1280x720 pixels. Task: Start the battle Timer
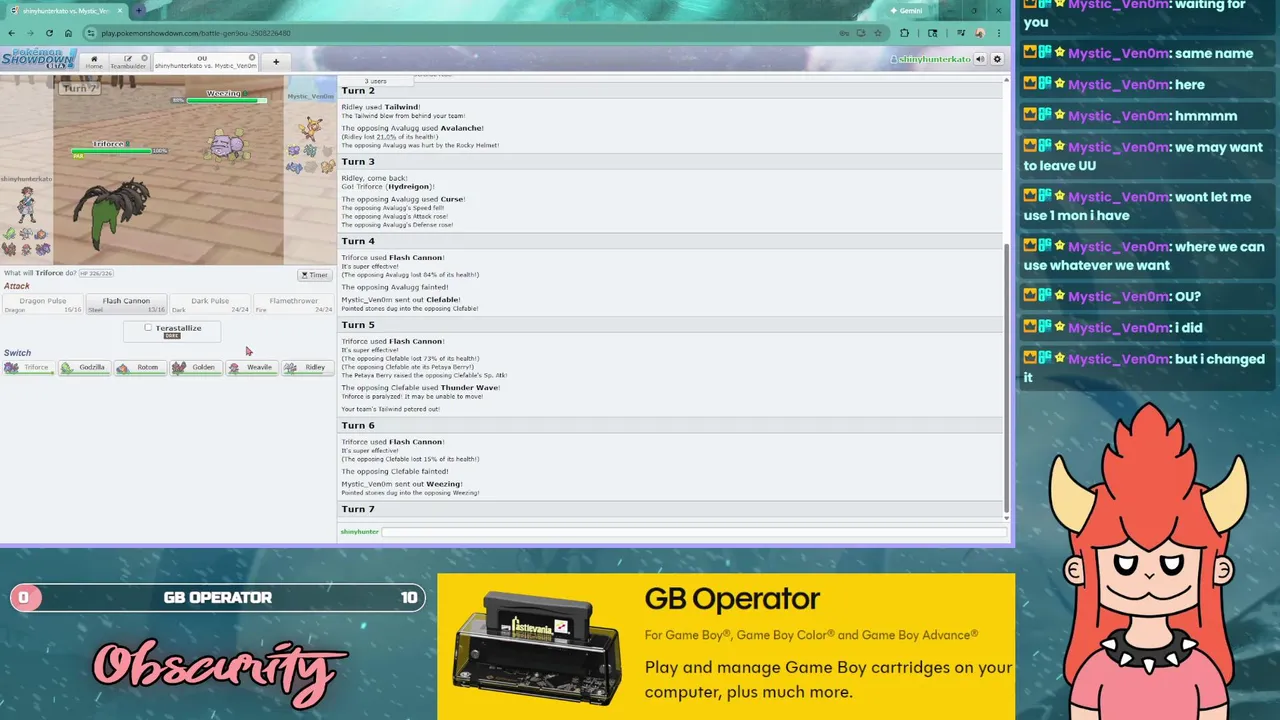(314, 275)
